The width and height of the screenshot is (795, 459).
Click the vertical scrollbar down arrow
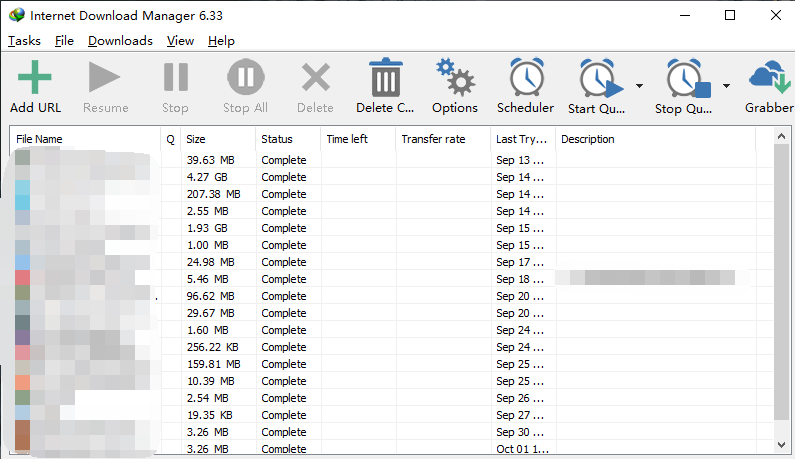click(x=782, y=442)
